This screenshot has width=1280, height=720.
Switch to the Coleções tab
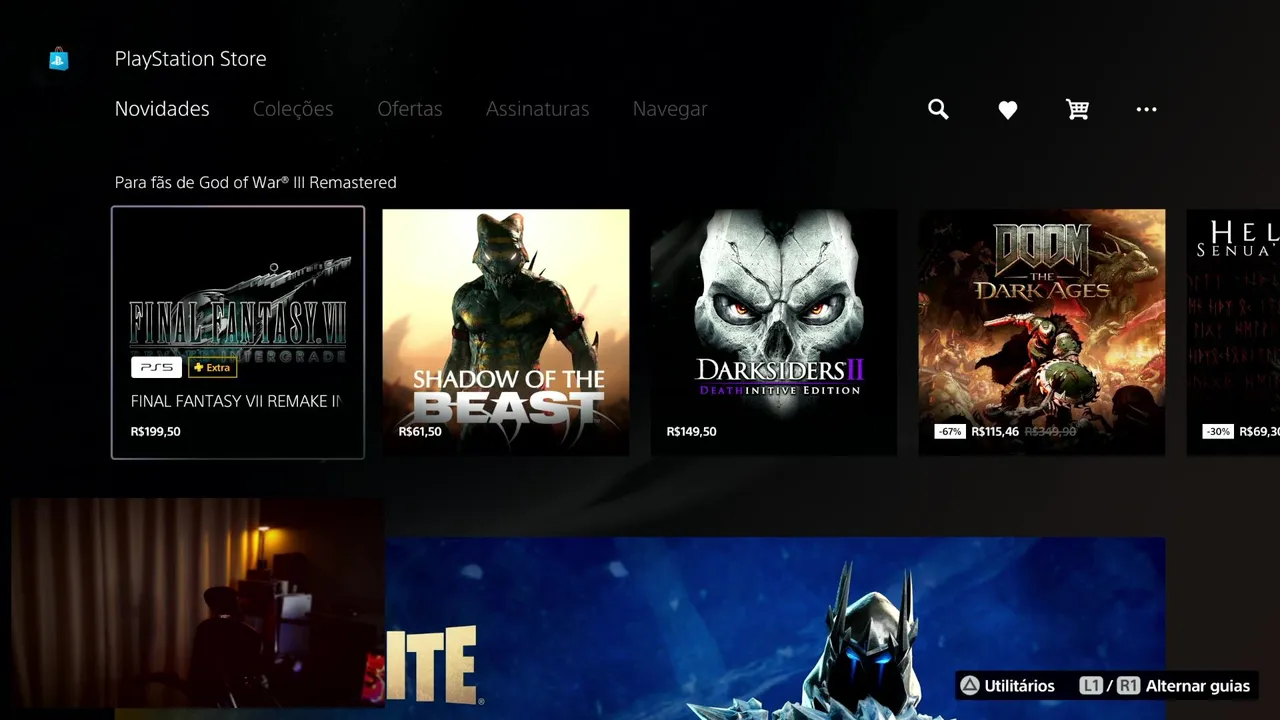[293, 109]
